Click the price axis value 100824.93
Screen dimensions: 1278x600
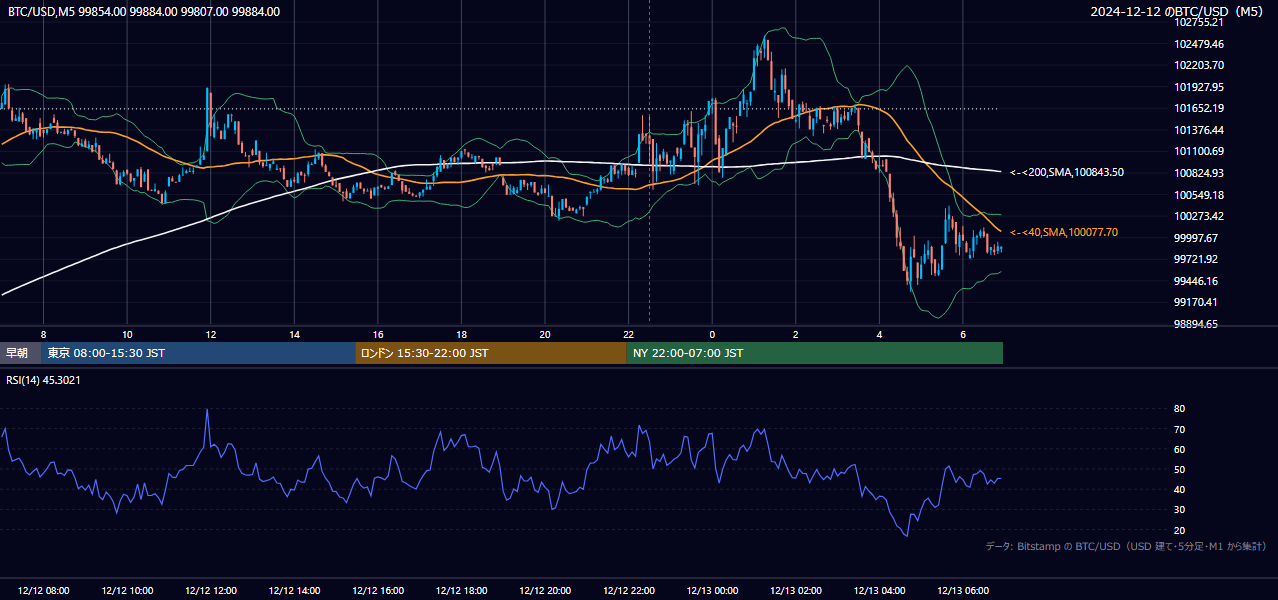[1199, 173]
